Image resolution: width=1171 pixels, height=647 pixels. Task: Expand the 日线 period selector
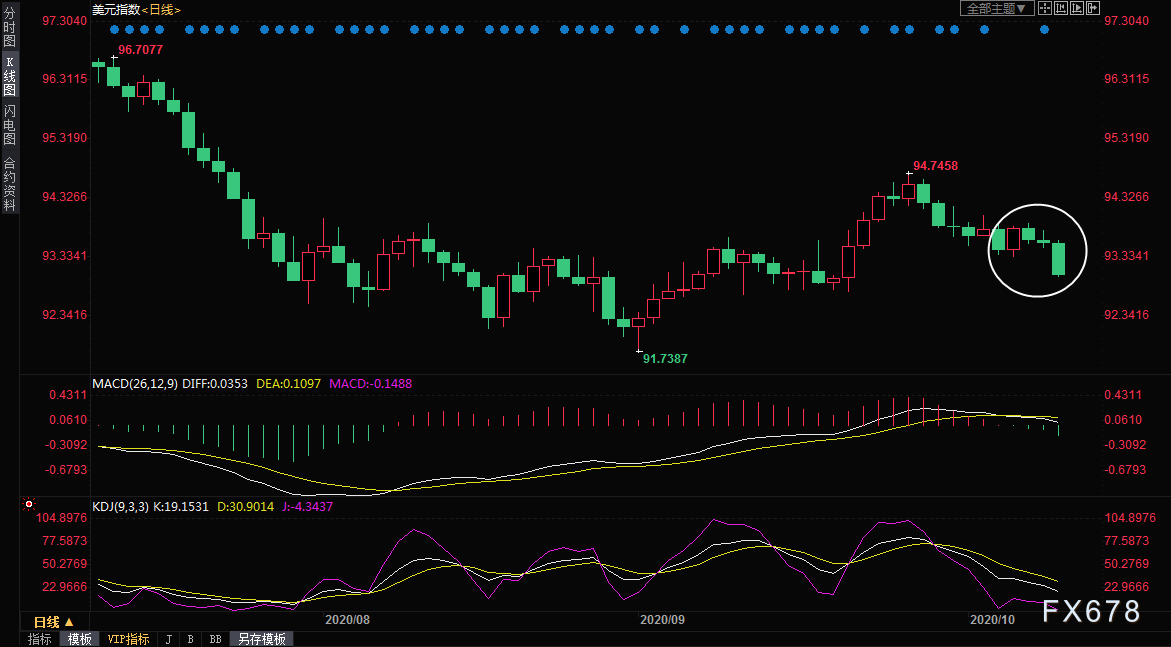tap(54, 621)
